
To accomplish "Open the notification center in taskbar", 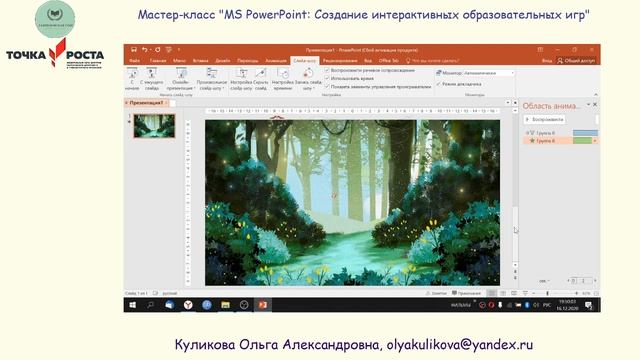I will 589,305.
